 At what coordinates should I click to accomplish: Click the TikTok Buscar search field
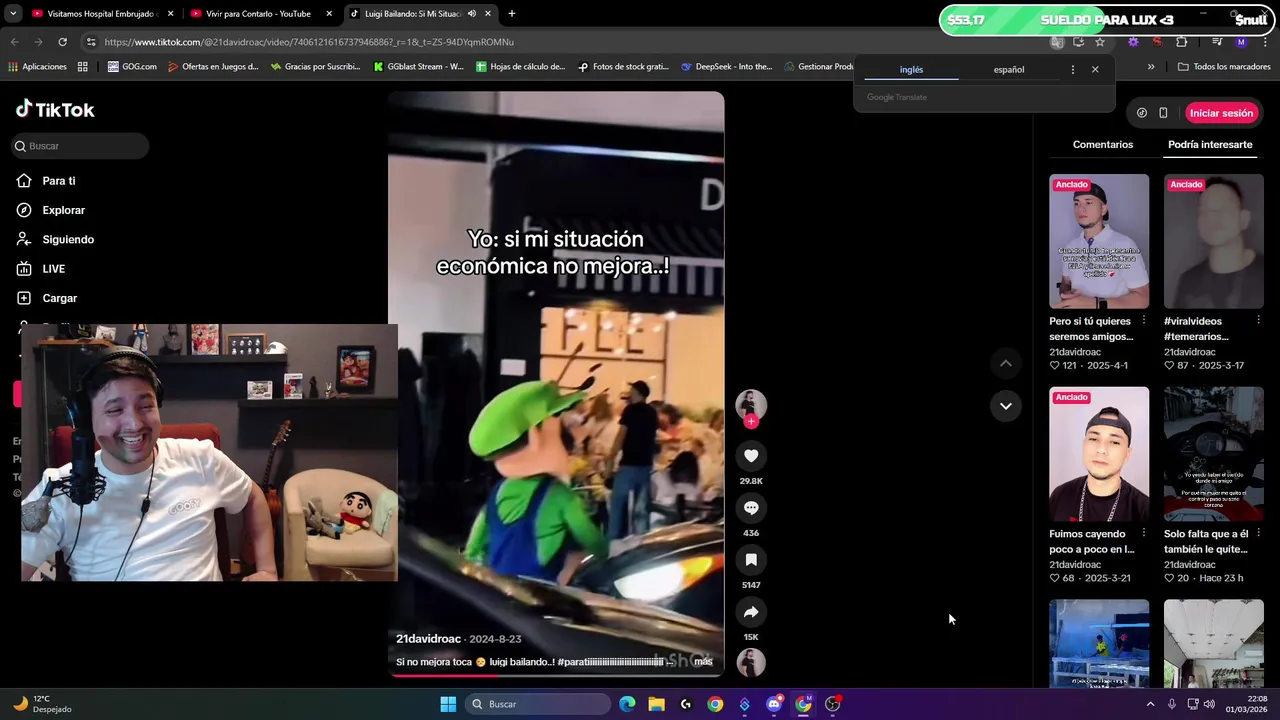80,146
